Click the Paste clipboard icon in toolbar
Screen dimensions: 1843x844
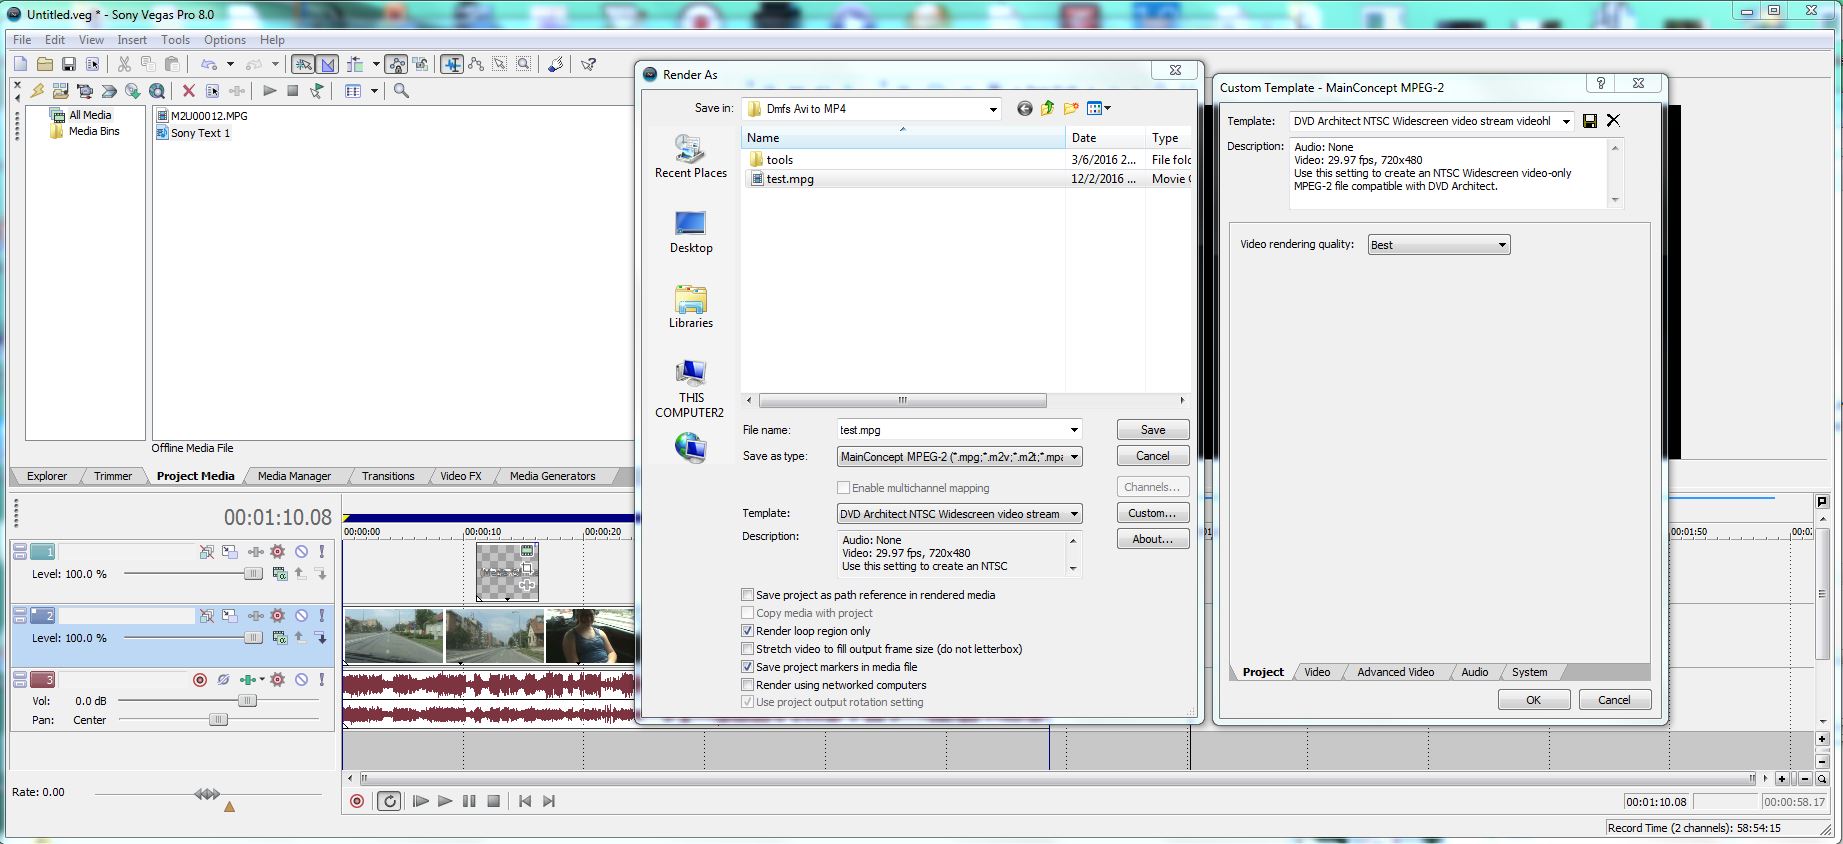172,64
